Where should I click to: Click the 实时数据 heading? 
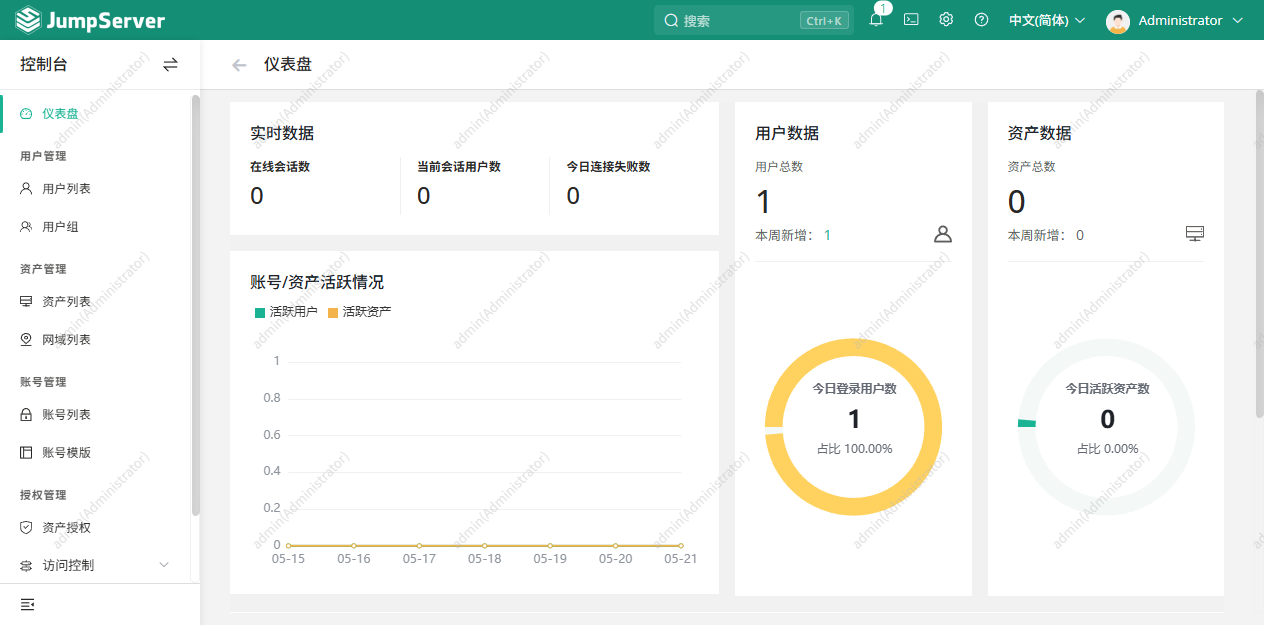point(282,133)
